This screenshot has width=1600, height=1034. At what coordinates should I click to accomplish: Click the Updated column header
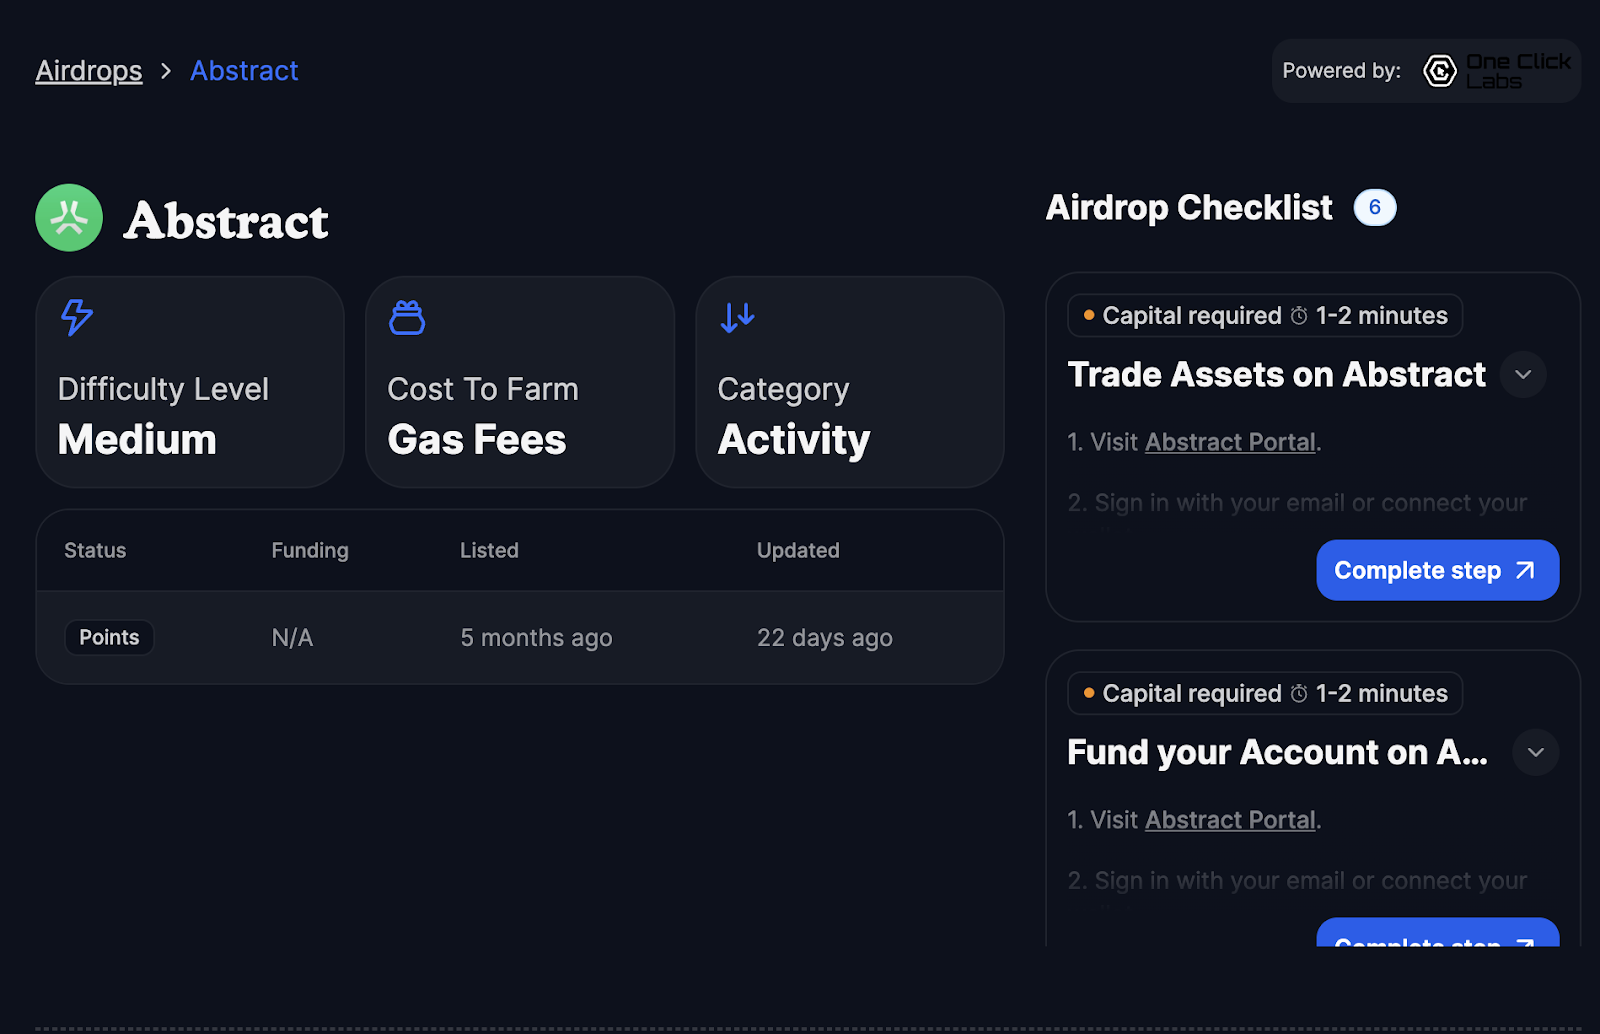798,550
